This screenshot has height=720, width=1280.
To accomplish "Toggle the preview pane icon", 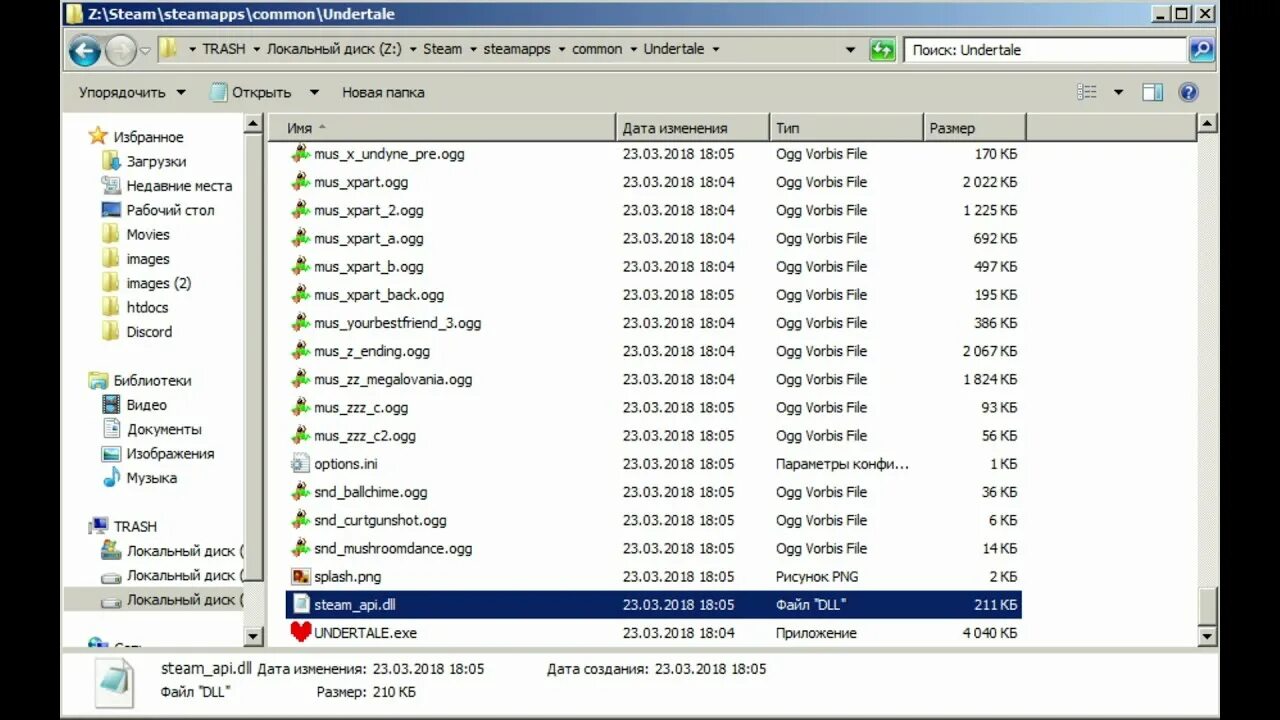I will (x=1152, y=92).
